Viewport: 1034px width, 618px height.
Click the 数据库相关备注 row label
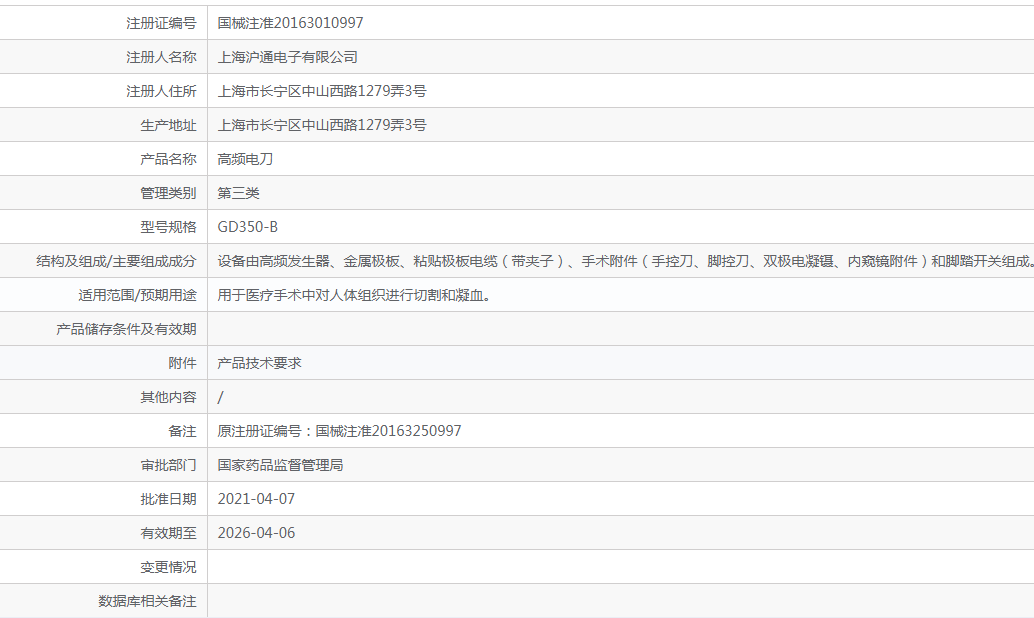pyautogui.click(x=147, y=601)
